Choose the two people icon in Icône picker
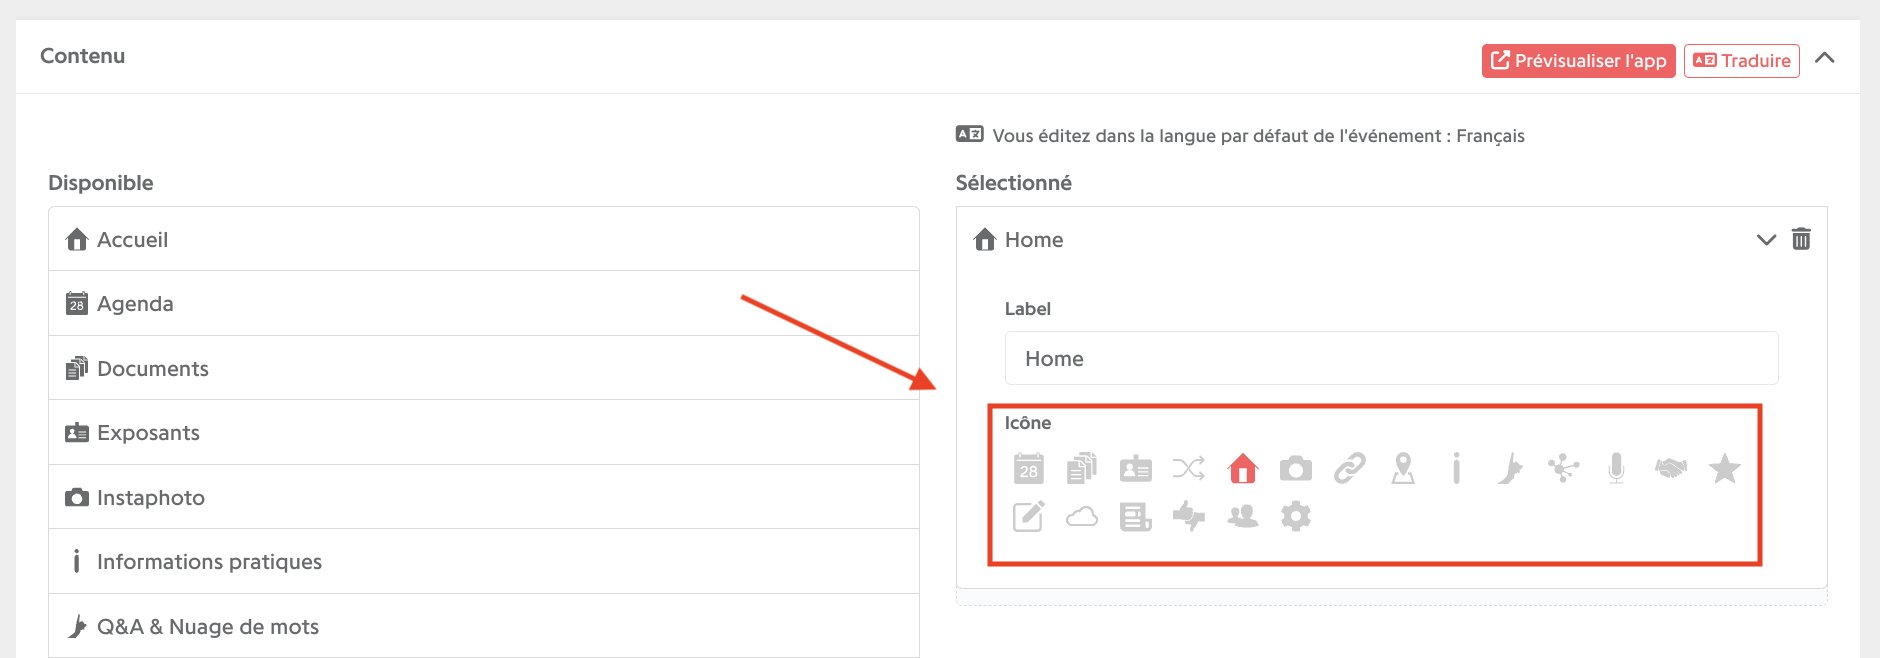Screen dimensions: 1880x658 [1242, 516]
